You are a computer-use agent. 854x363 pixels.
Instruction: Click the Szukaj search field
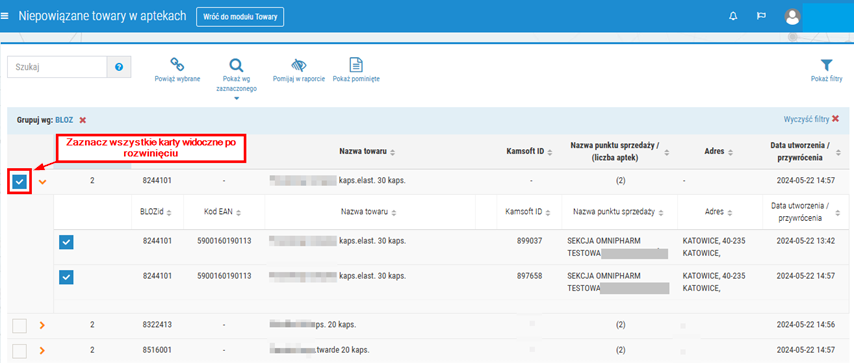[x=57, y=67]
